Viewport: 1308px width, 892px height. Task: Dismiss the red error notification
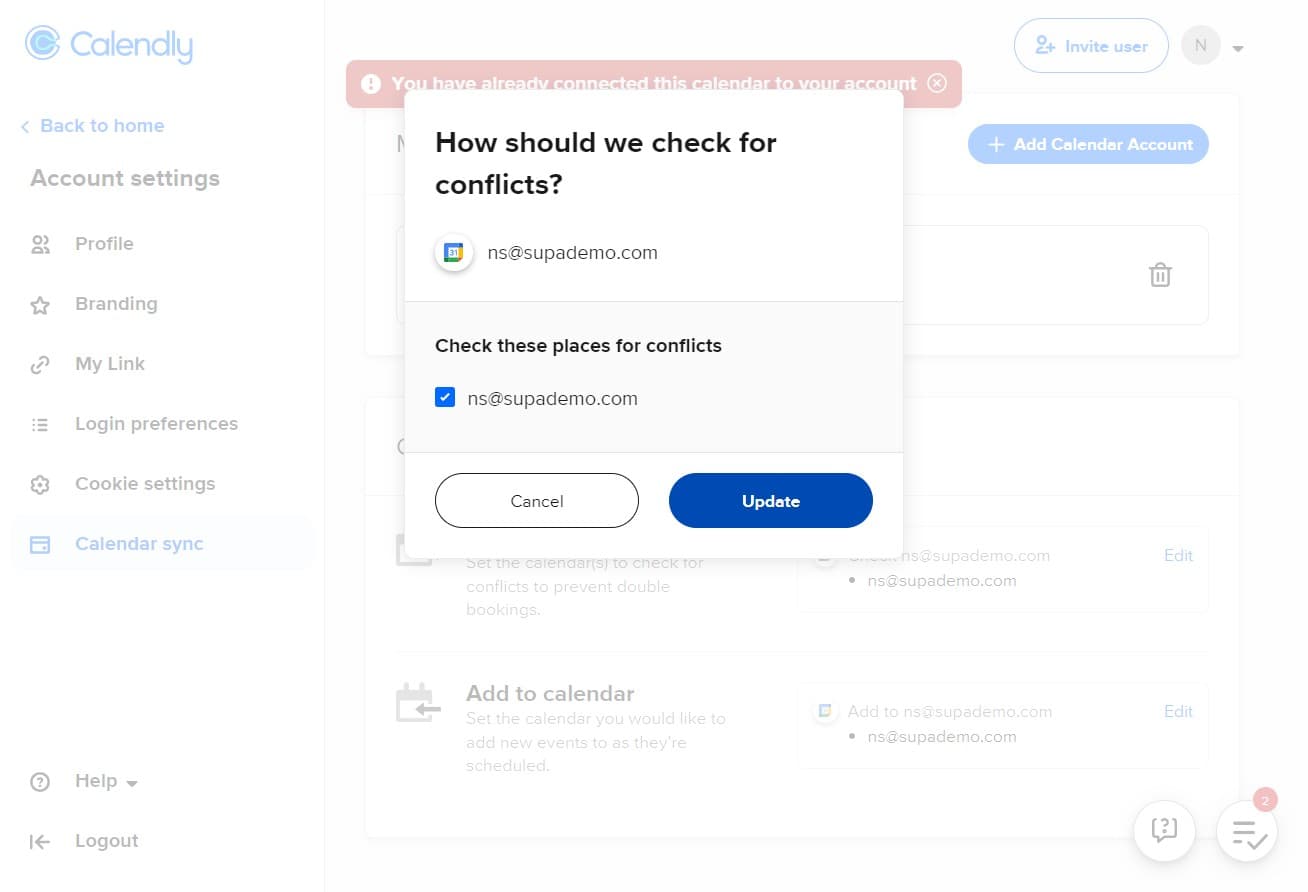point(937,83)
